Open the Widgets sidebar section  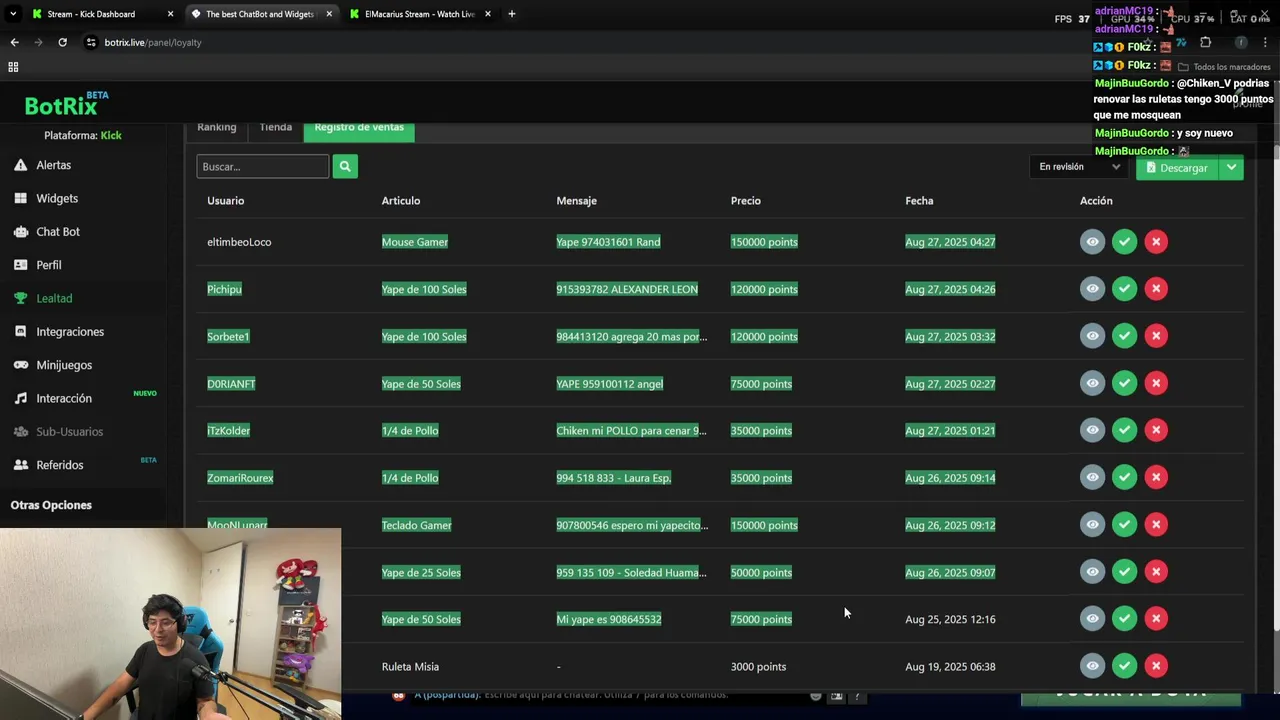pyautogui.click(x=45, y=198)
